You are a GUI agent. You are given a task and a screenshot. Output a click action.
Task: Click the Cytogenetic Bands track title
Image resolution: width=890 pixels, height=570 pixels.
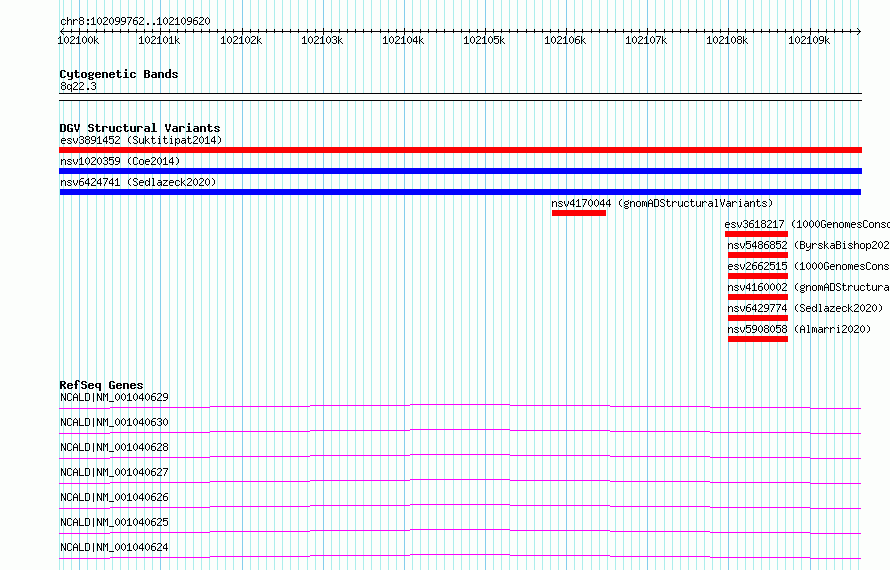click(x=119, y=74)
